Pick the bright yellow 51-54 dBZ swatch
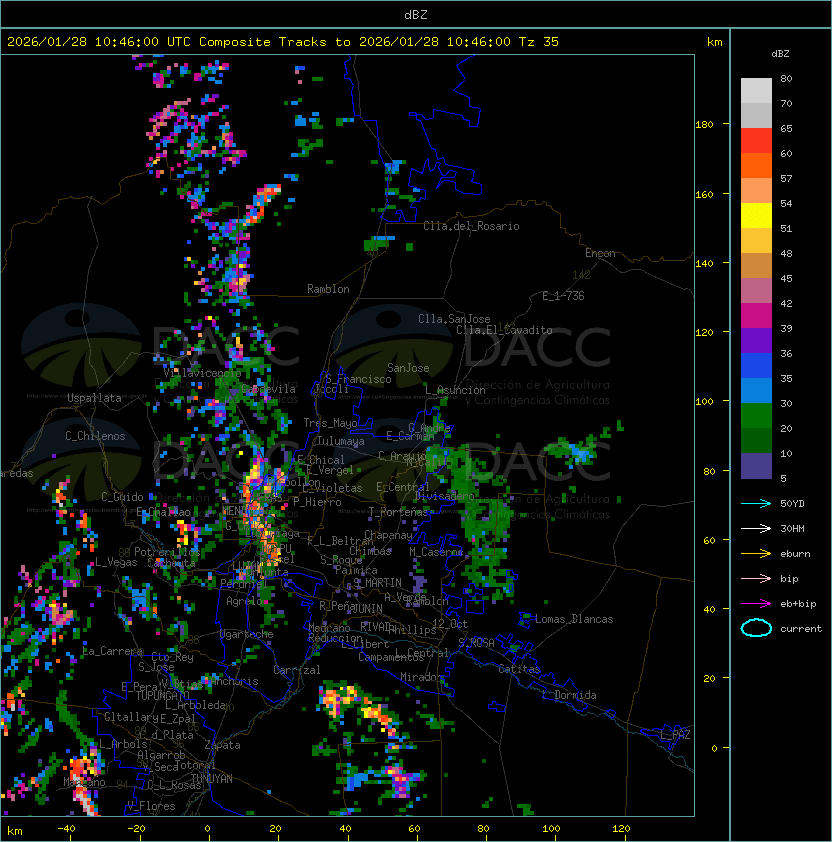Screen dimensions: 832x842 click(756, 215)
